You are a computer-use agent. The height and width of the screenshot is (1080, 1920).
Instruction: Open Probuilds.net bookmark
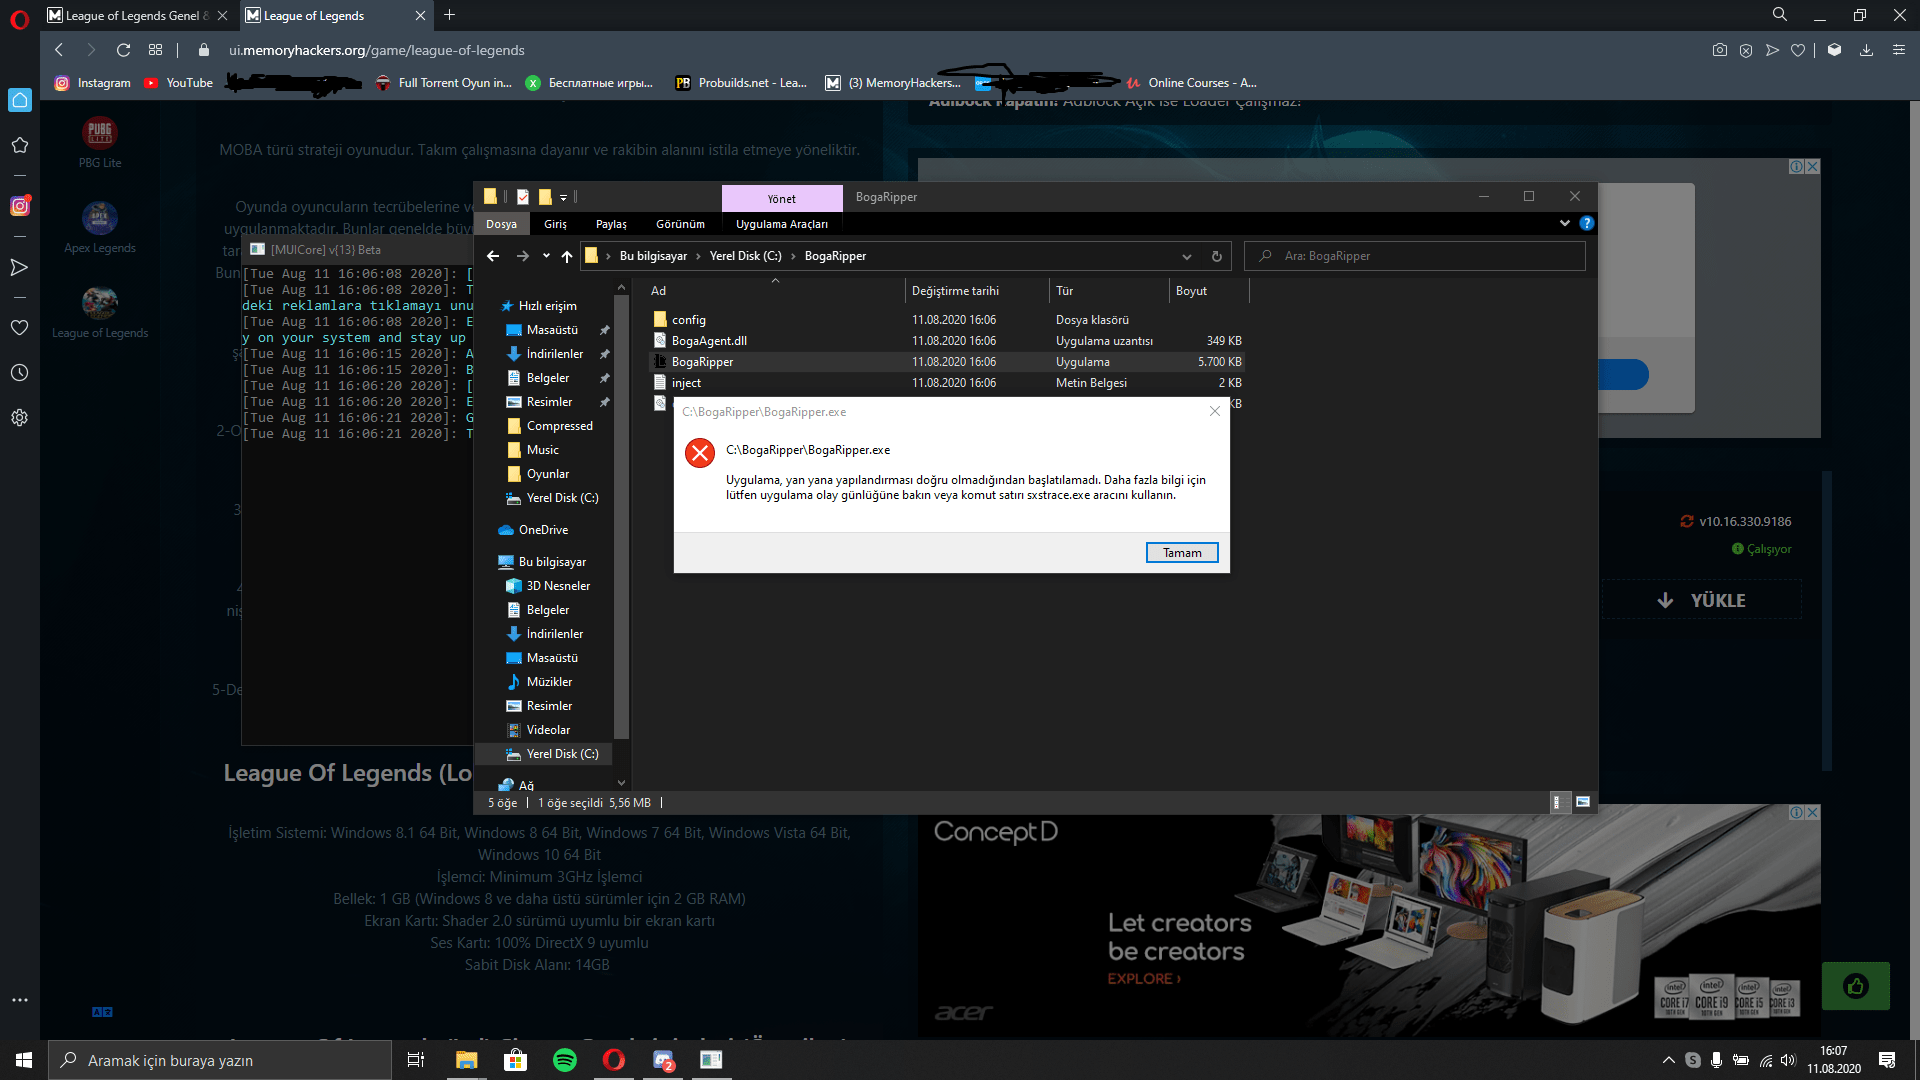(741, 83)
